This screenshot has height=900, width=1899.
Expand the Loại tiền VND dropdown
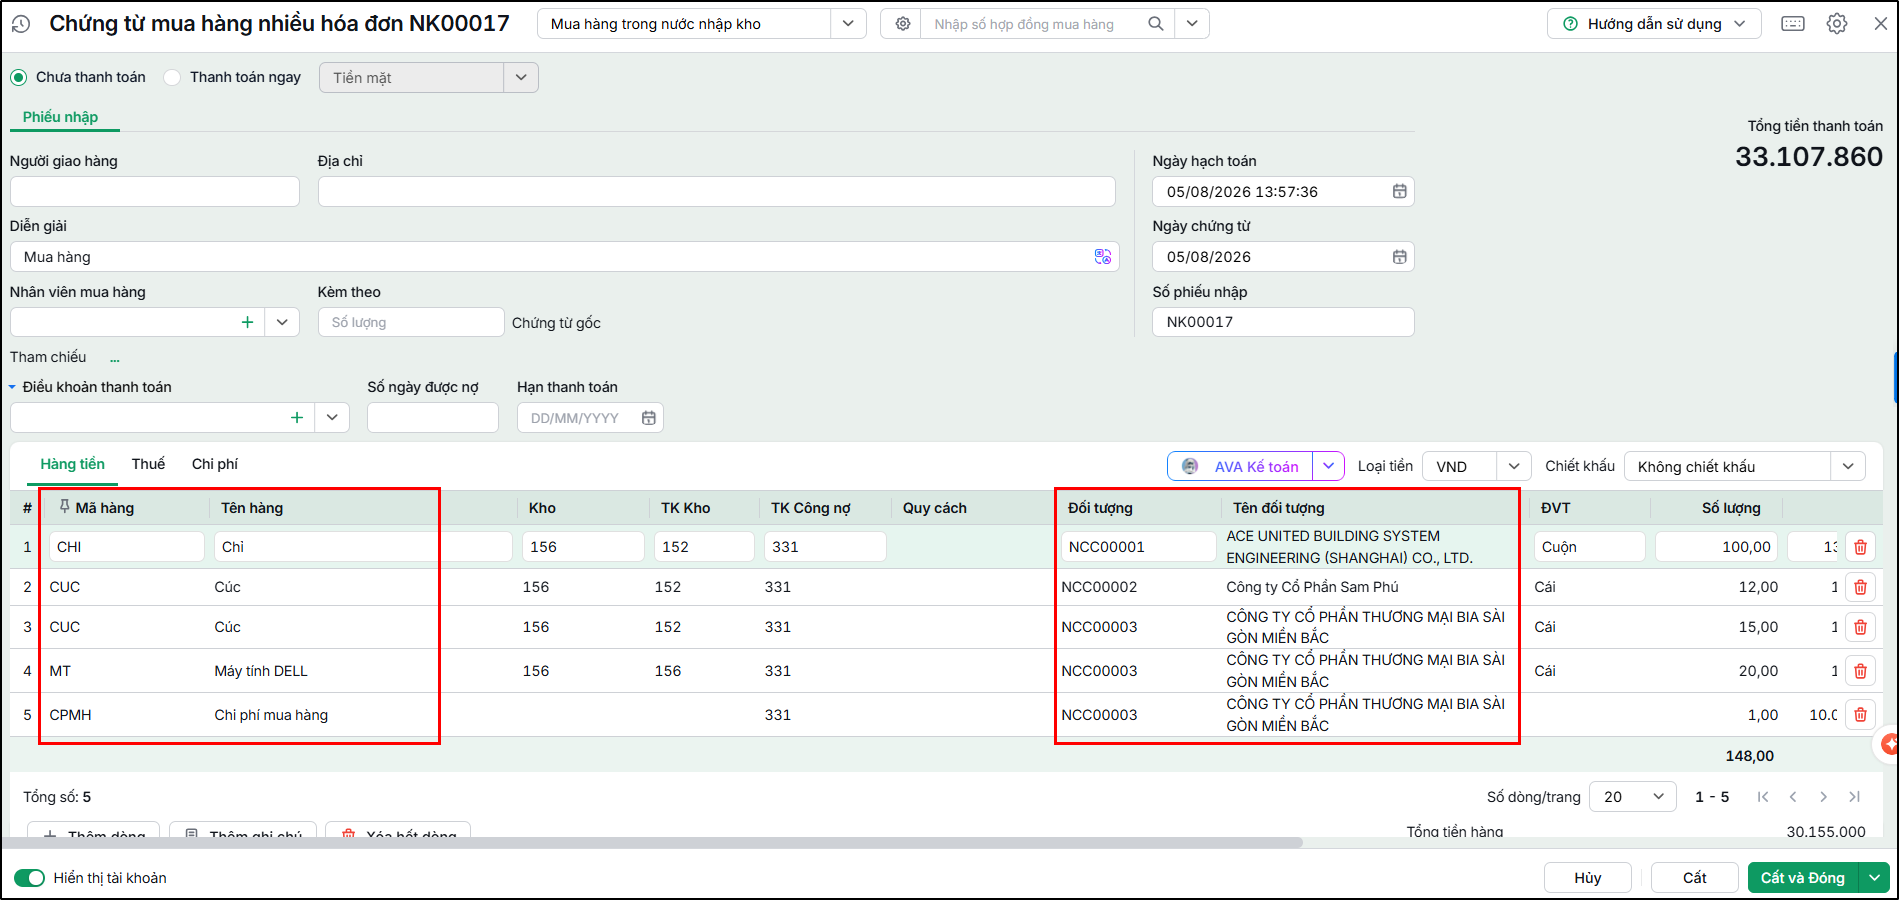[1514, 466]
